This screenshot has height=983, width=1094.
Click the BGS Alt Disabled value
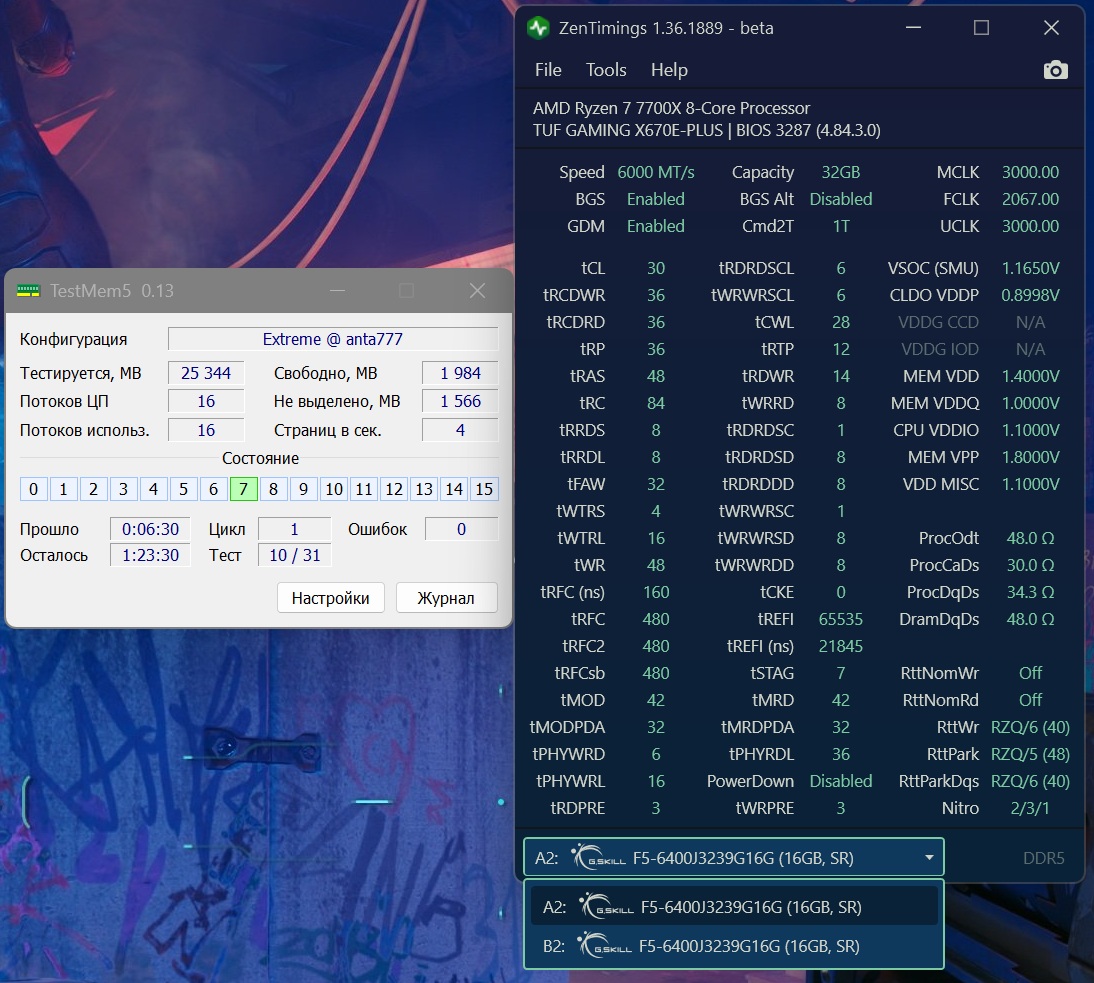coord(841,199)
